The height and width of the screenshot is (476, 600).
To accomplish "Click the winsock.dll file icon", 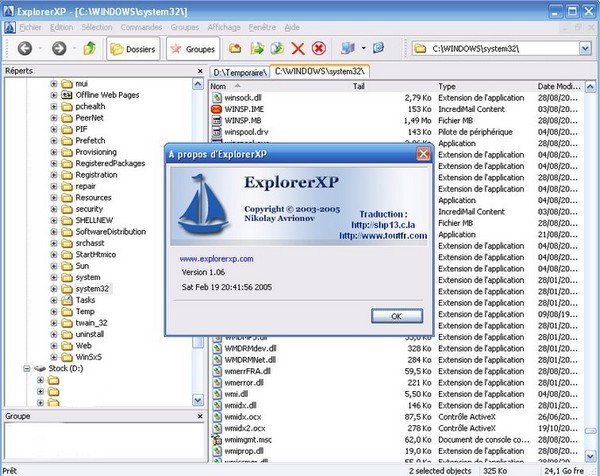I will [x=217, y=98].
